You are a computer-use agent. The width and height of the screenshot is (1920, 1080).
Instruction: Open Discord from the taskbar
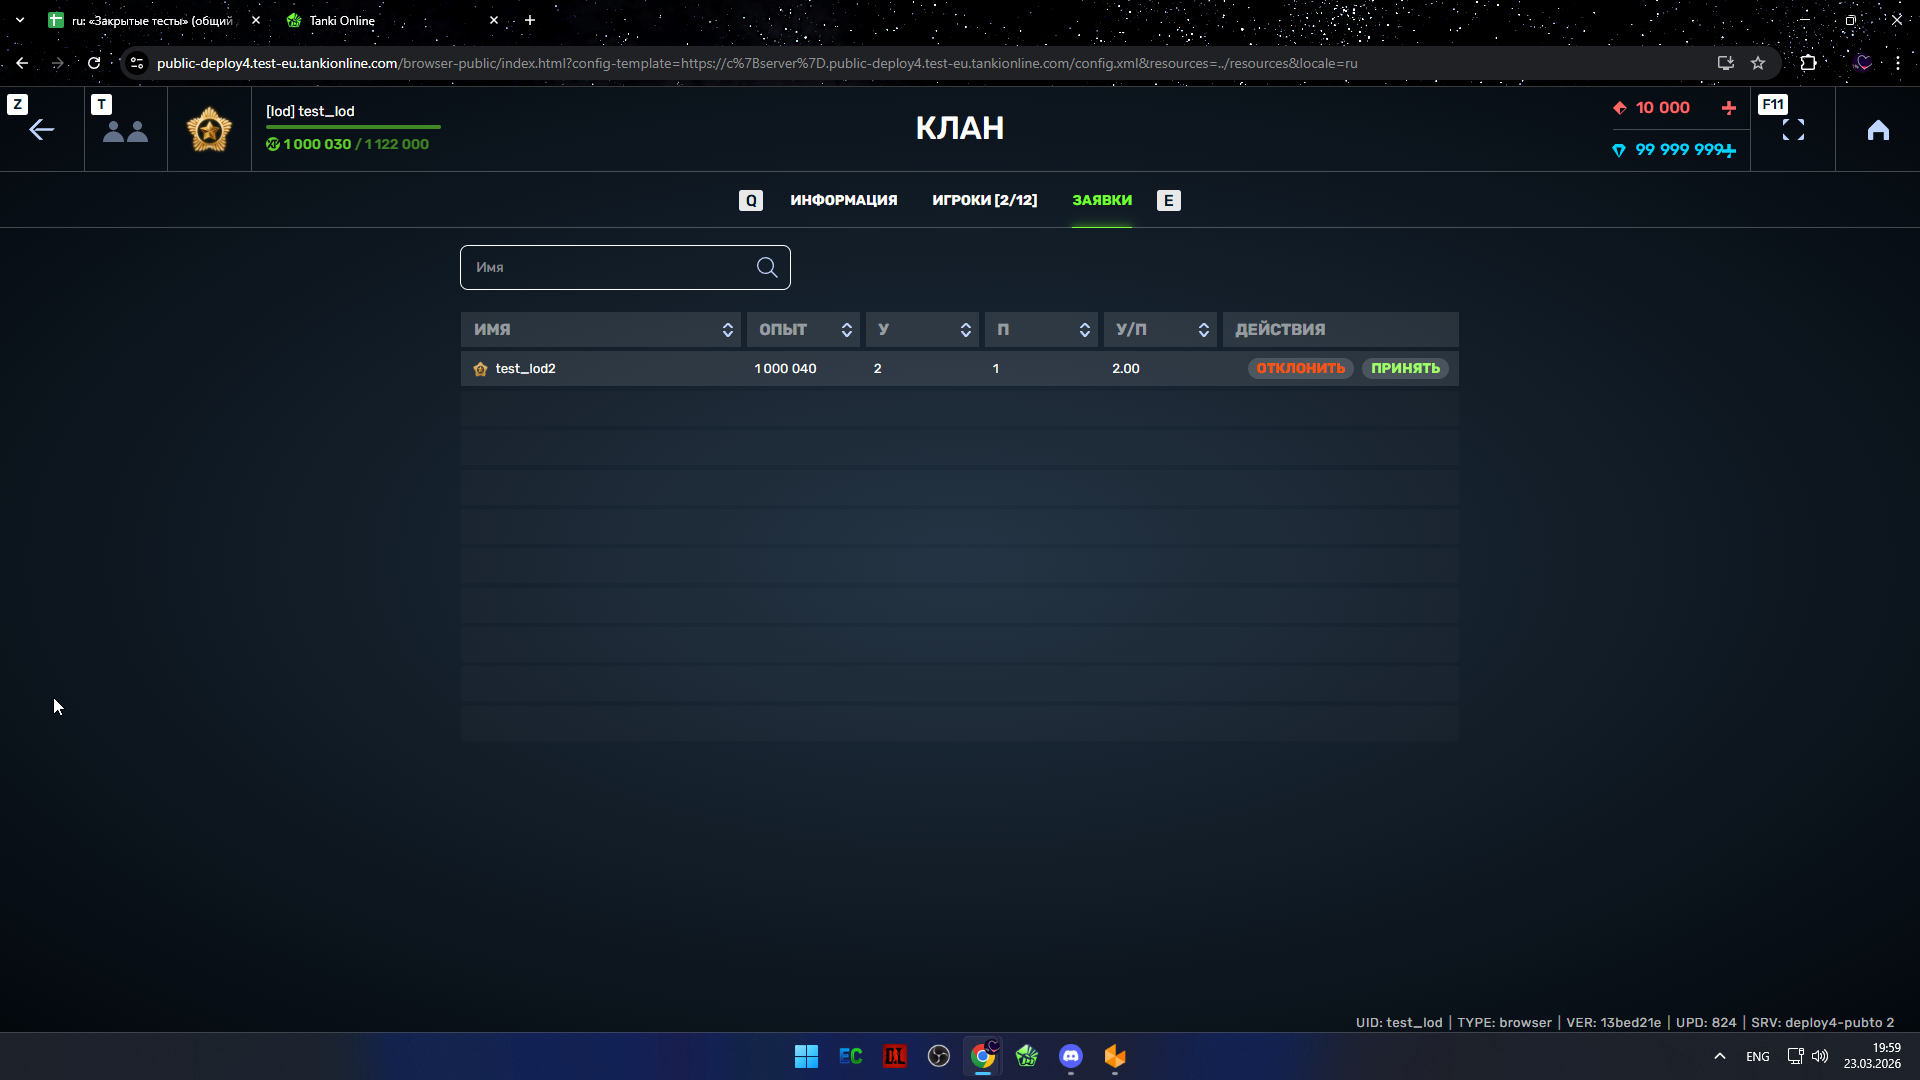[x=1070, y=1056]
